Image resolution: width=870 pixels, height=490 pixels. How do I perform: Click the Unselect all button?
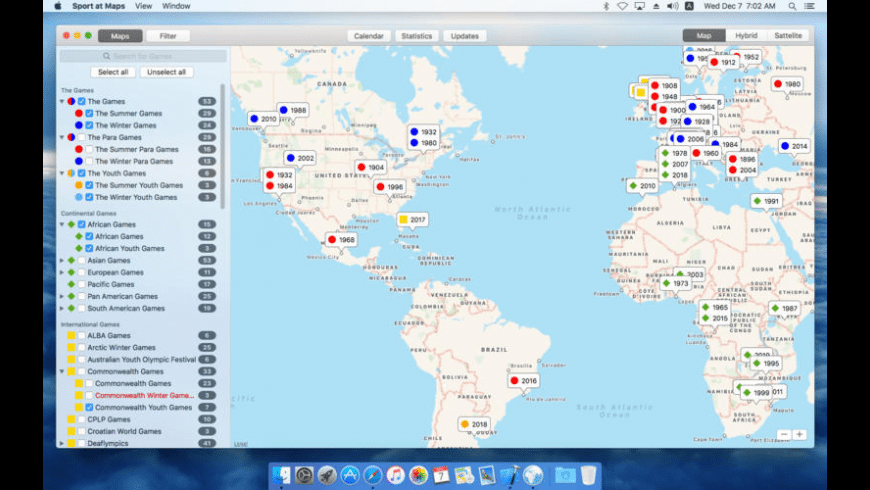click(166, 72)
